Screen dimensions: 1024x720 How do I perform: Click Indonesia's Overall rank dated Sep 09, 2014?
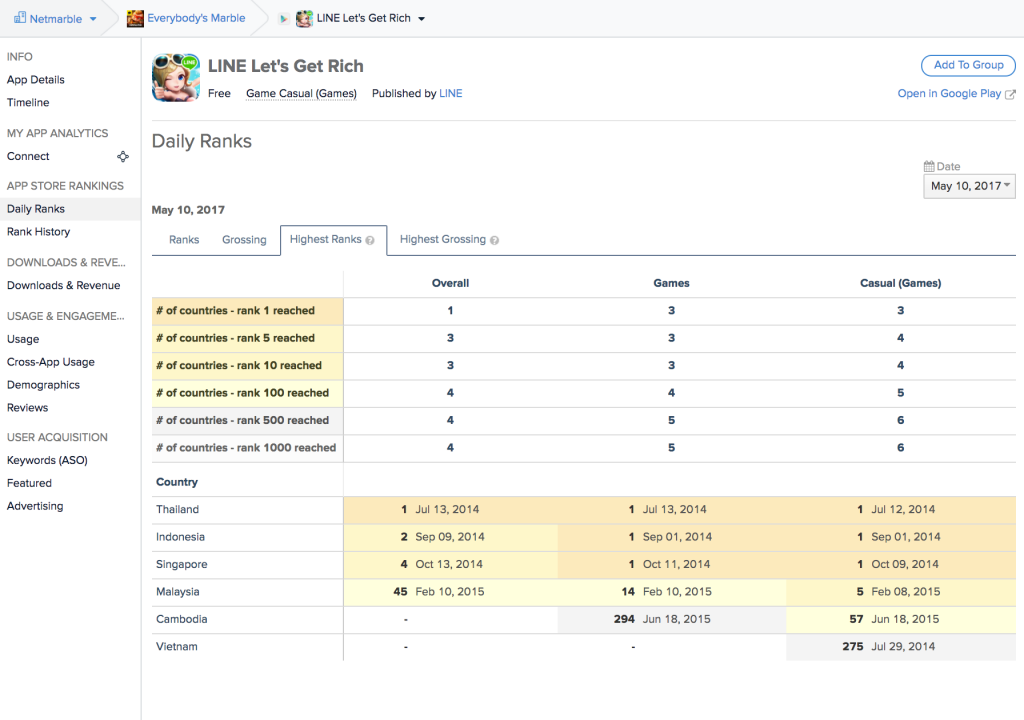click(451, 537)
